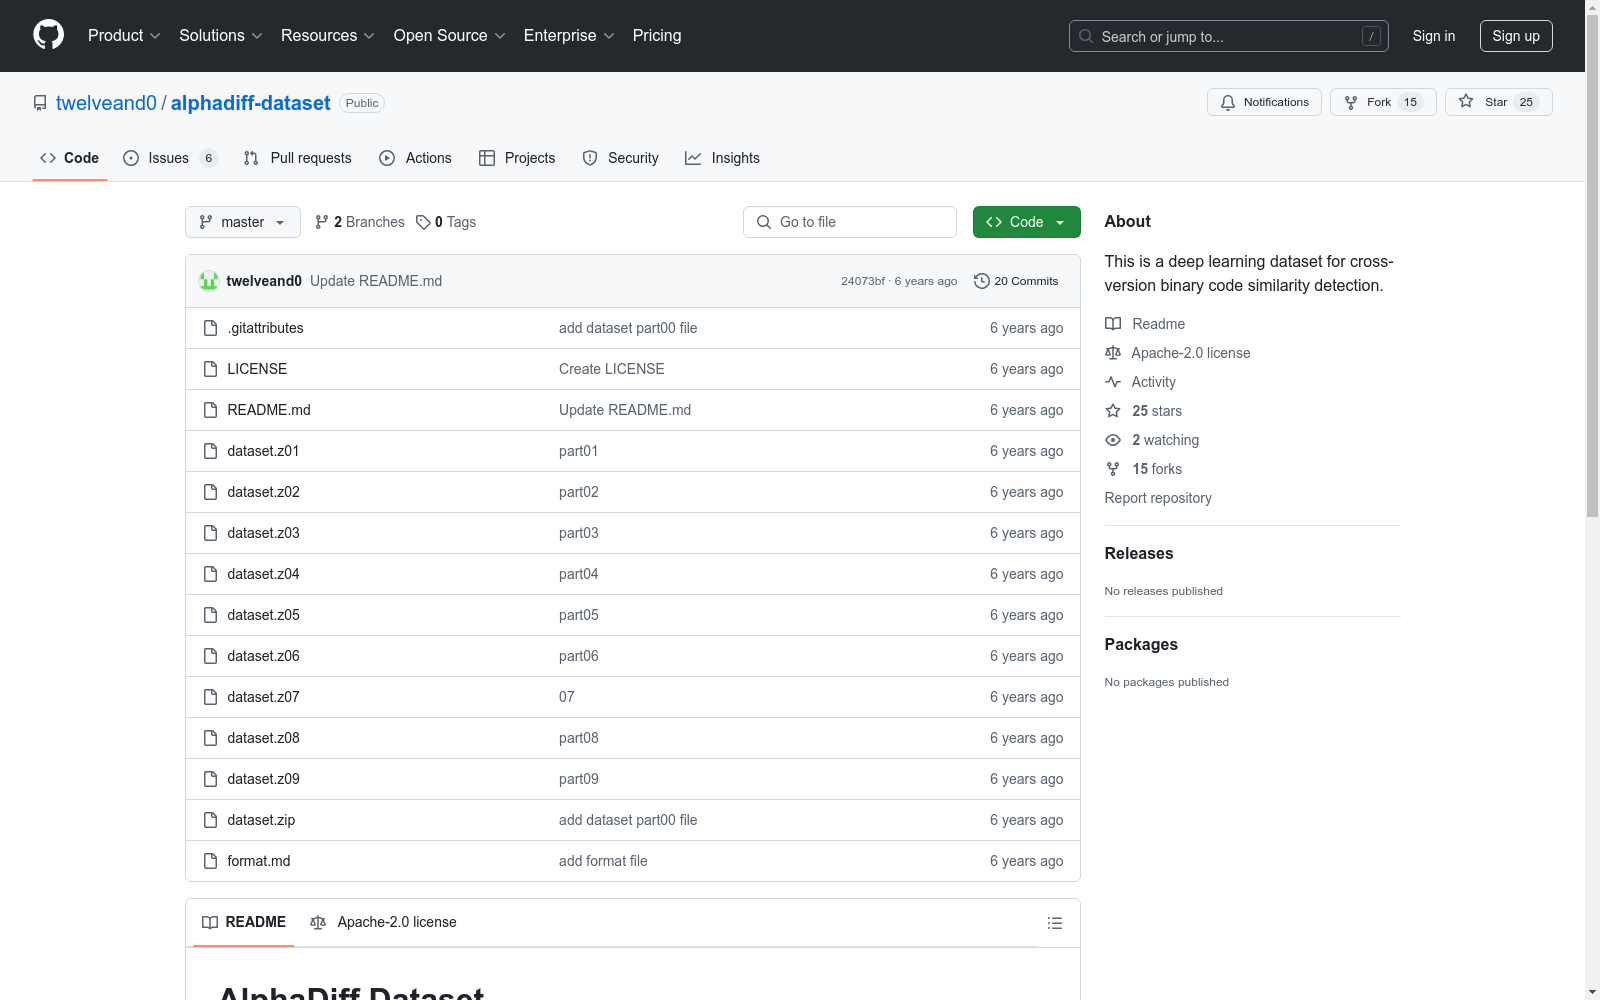The image size is (1600, 1000).
Task: Click the scale icon beside Apache-2.0 license in About
Action: [x=1113, y=353]
